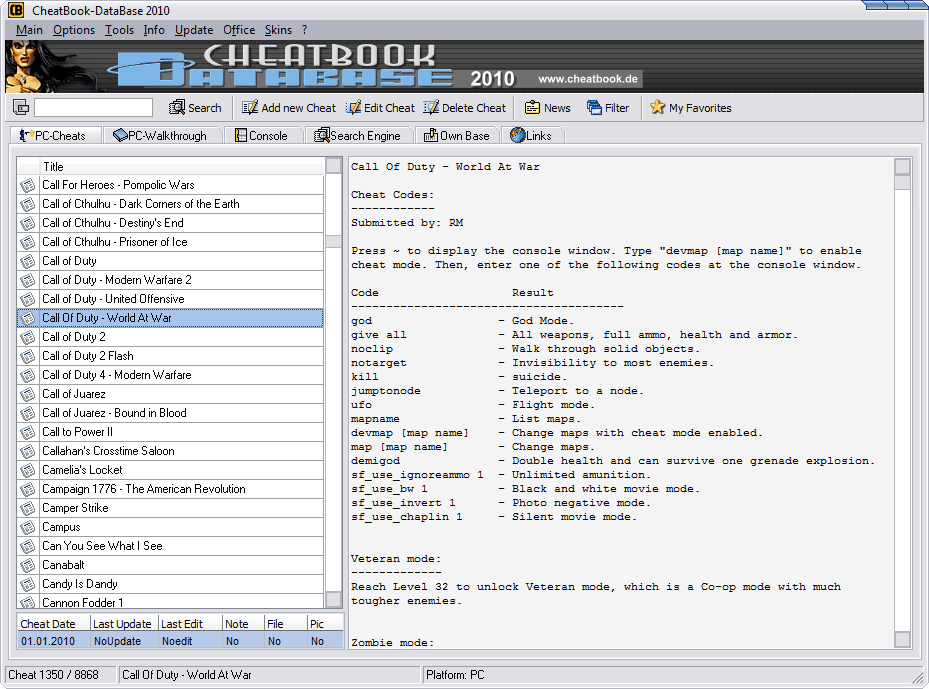Click the www.cheatbook.de banner link
Screen dimensions: 929x689
click(588, 79)
